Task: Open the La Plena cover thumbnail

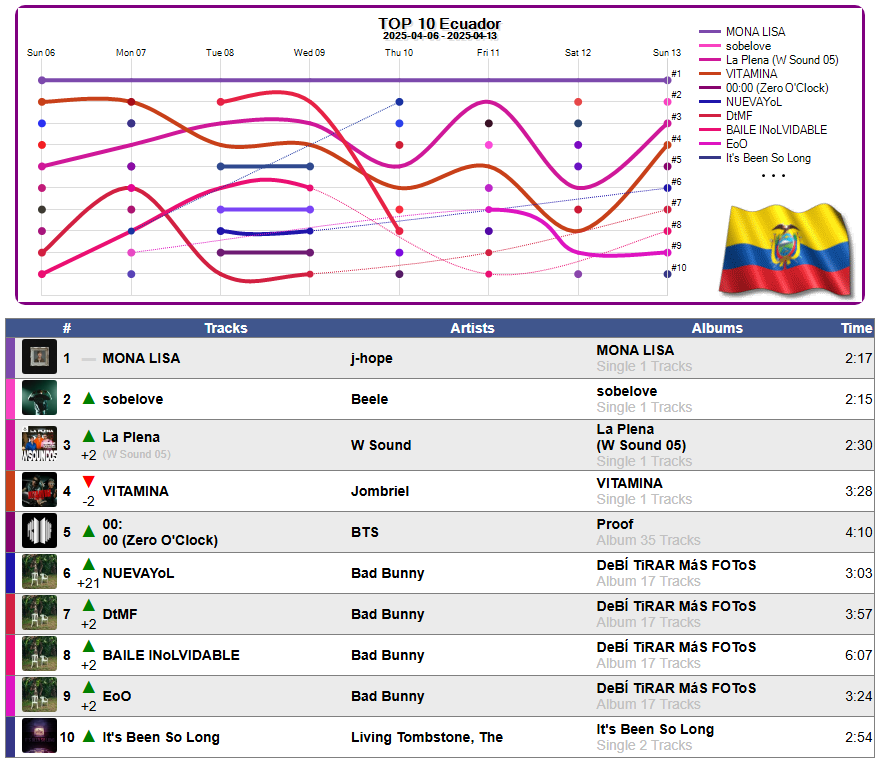Action: [39, 444]
